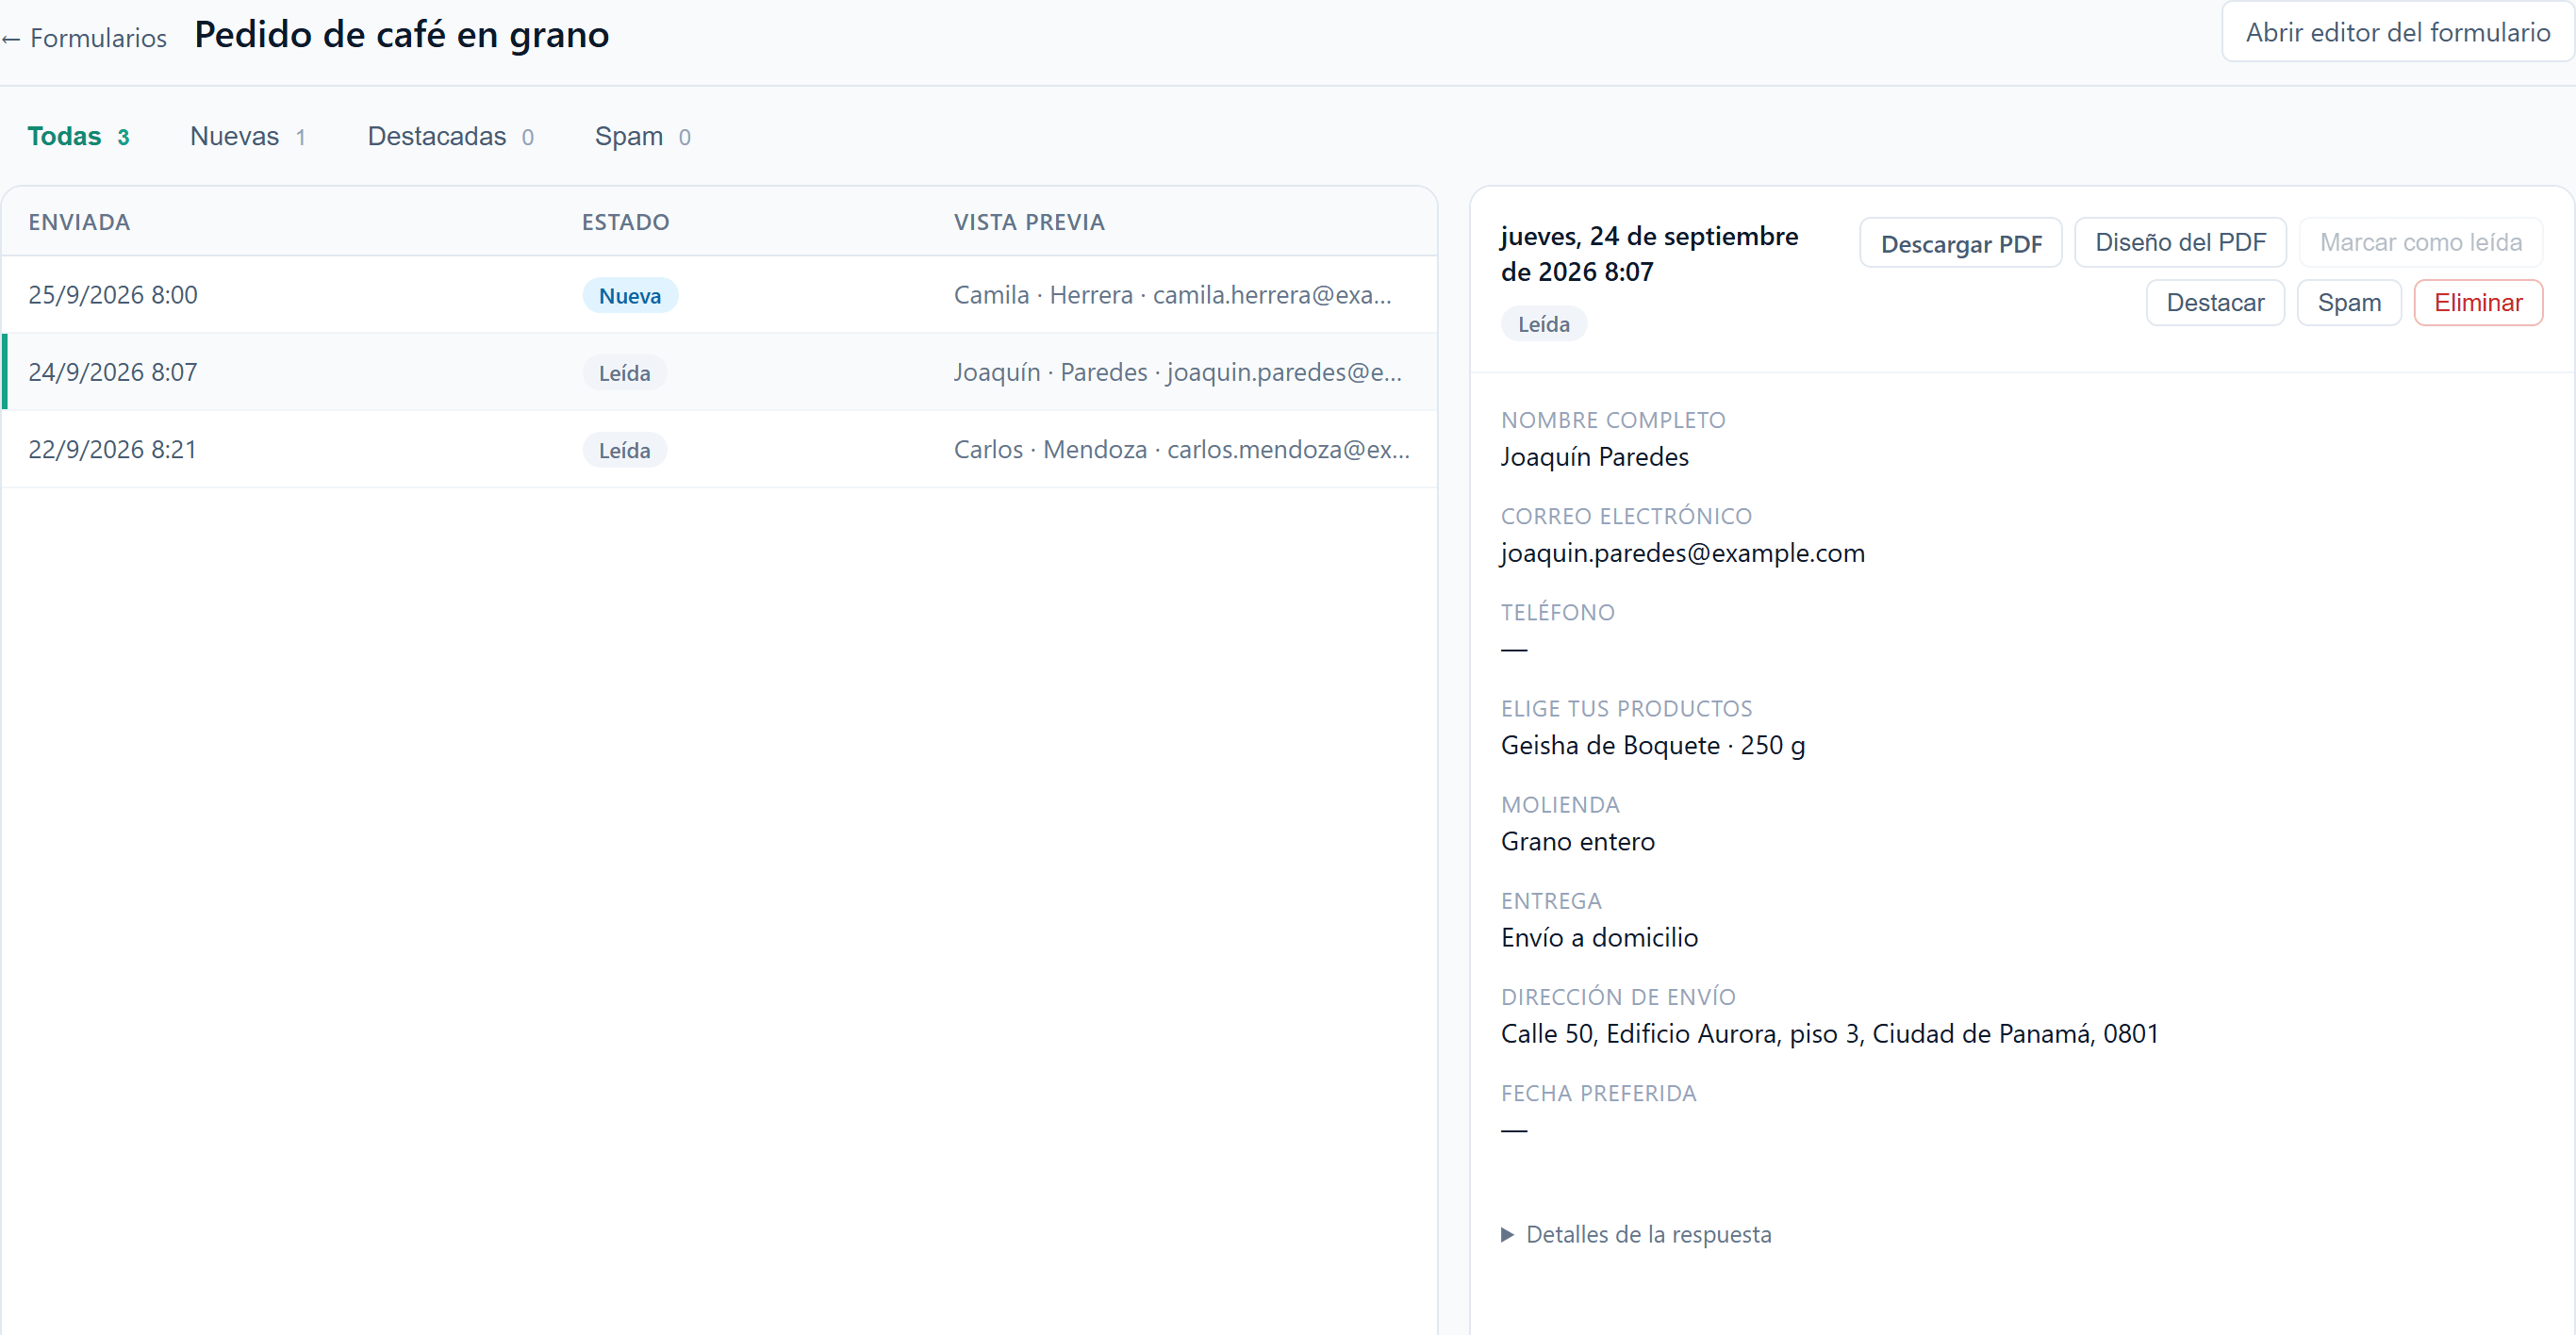This screenshot has height=1335, width=2576.
Task: Expand Detalles de la respuesta
Action: point(1636,1234)
